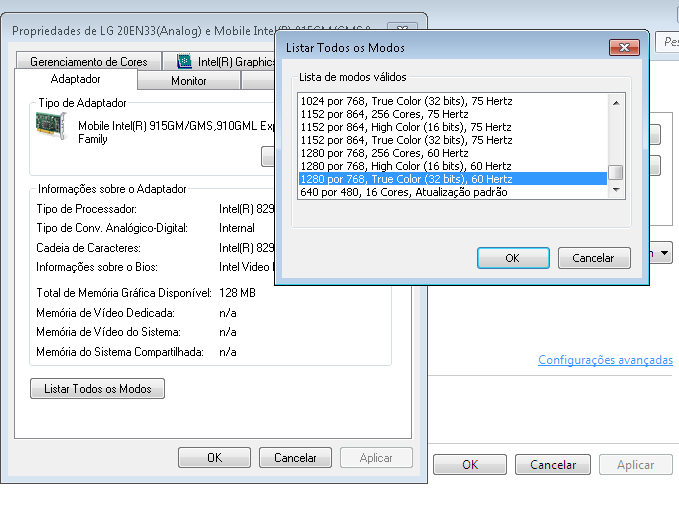
Task: Click the 128 MB memory value
Action: (x=237, y=293)
